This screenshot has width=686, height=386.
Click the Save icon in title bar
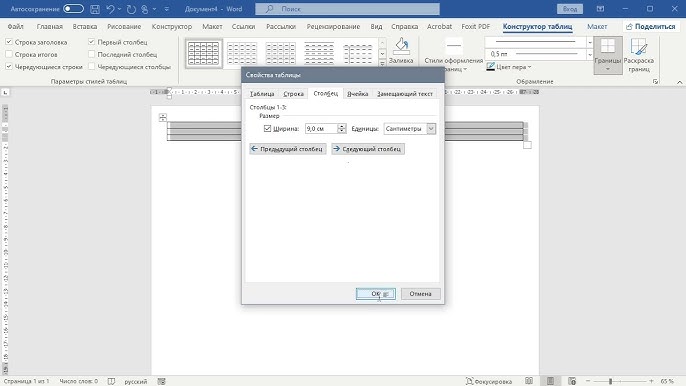pyautogui.click(x=95, y=9)
